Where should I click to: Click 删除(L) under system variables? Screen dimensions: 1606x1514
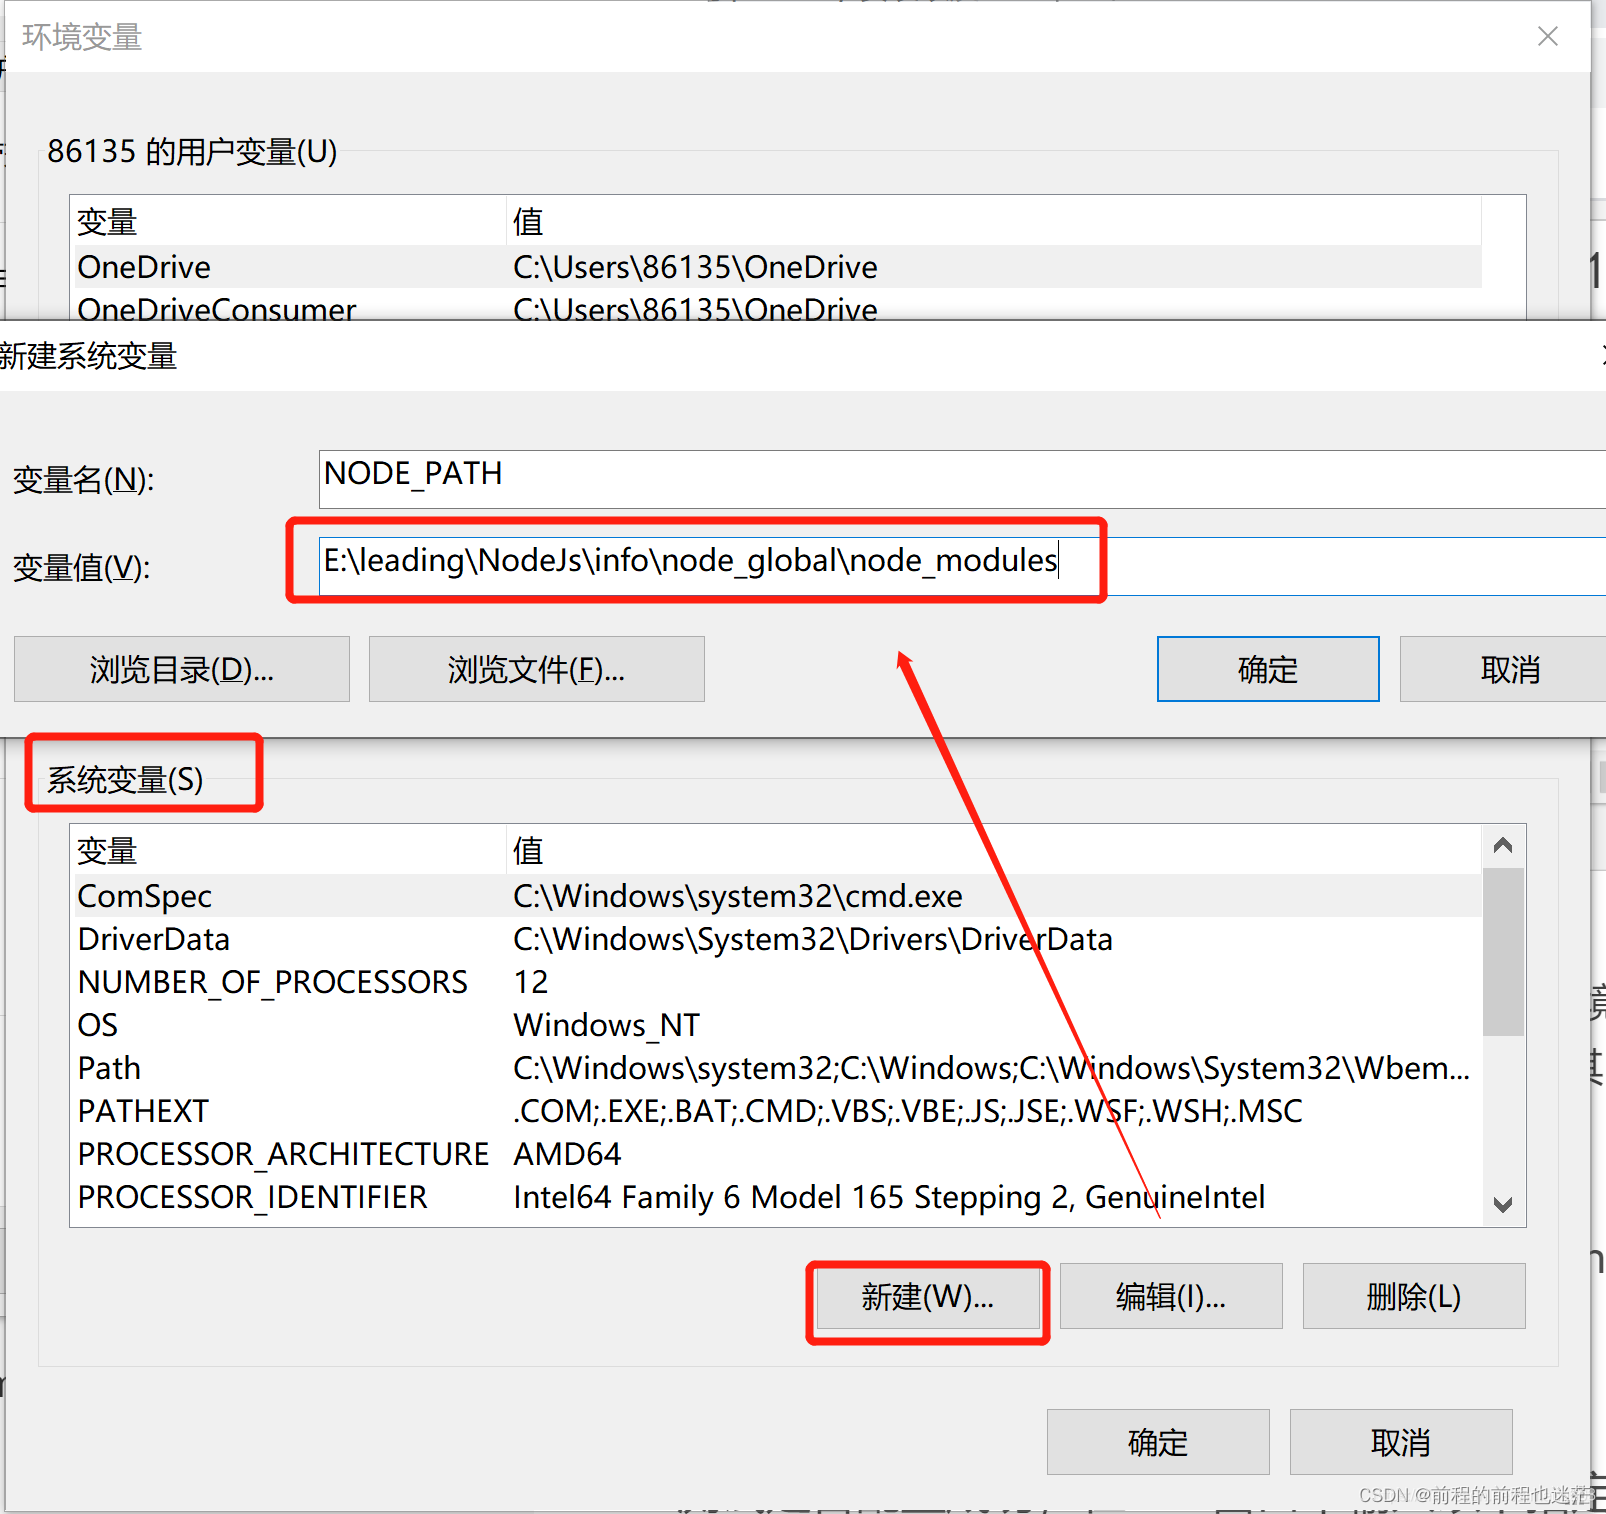pos(1414,1296)
